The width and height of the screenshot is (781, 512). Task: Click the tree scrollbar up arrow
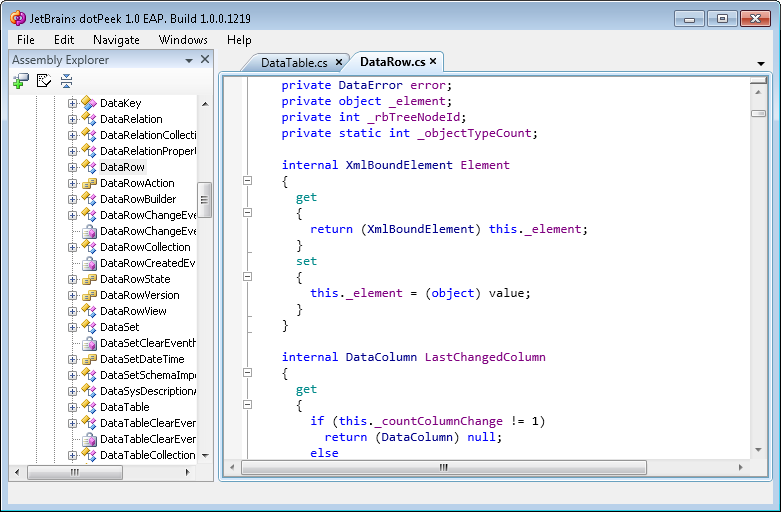click(x=205, y=104)
